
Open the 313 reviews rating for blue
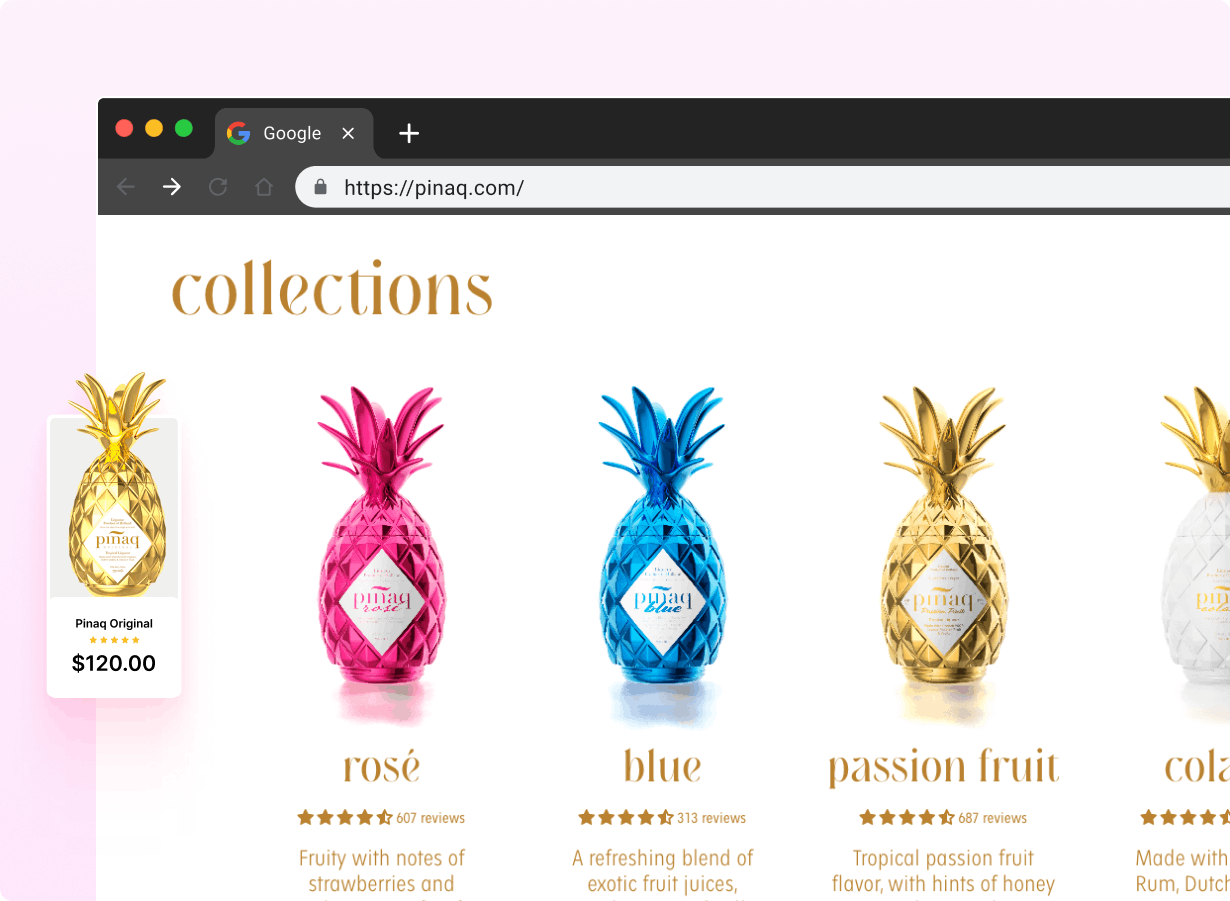662,818
